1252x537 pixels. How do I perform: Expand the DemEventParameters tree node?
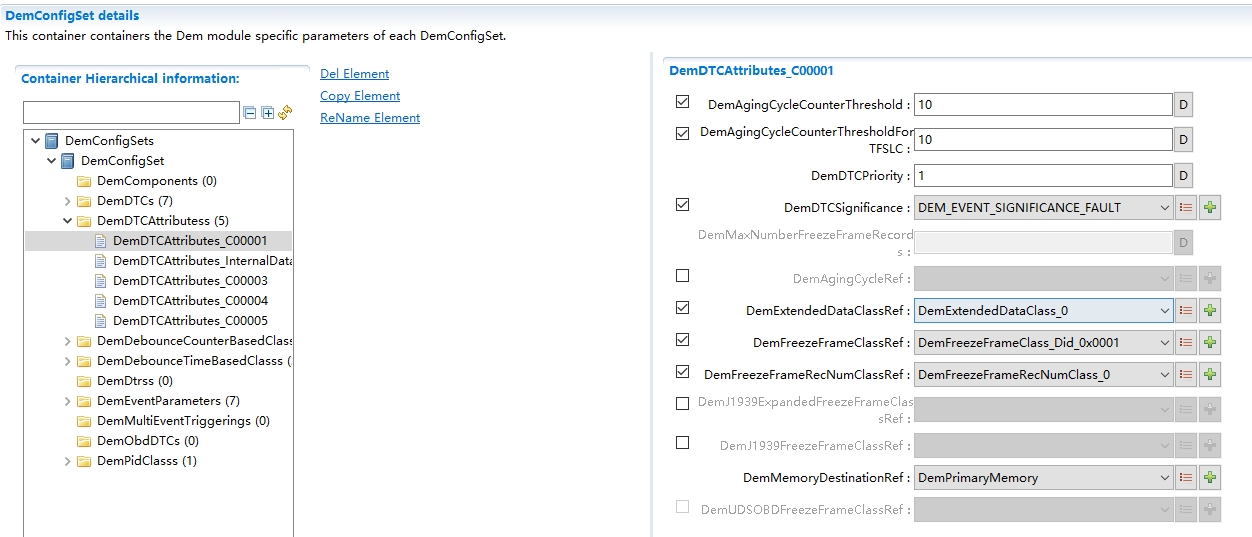click(x=68, y=401)
